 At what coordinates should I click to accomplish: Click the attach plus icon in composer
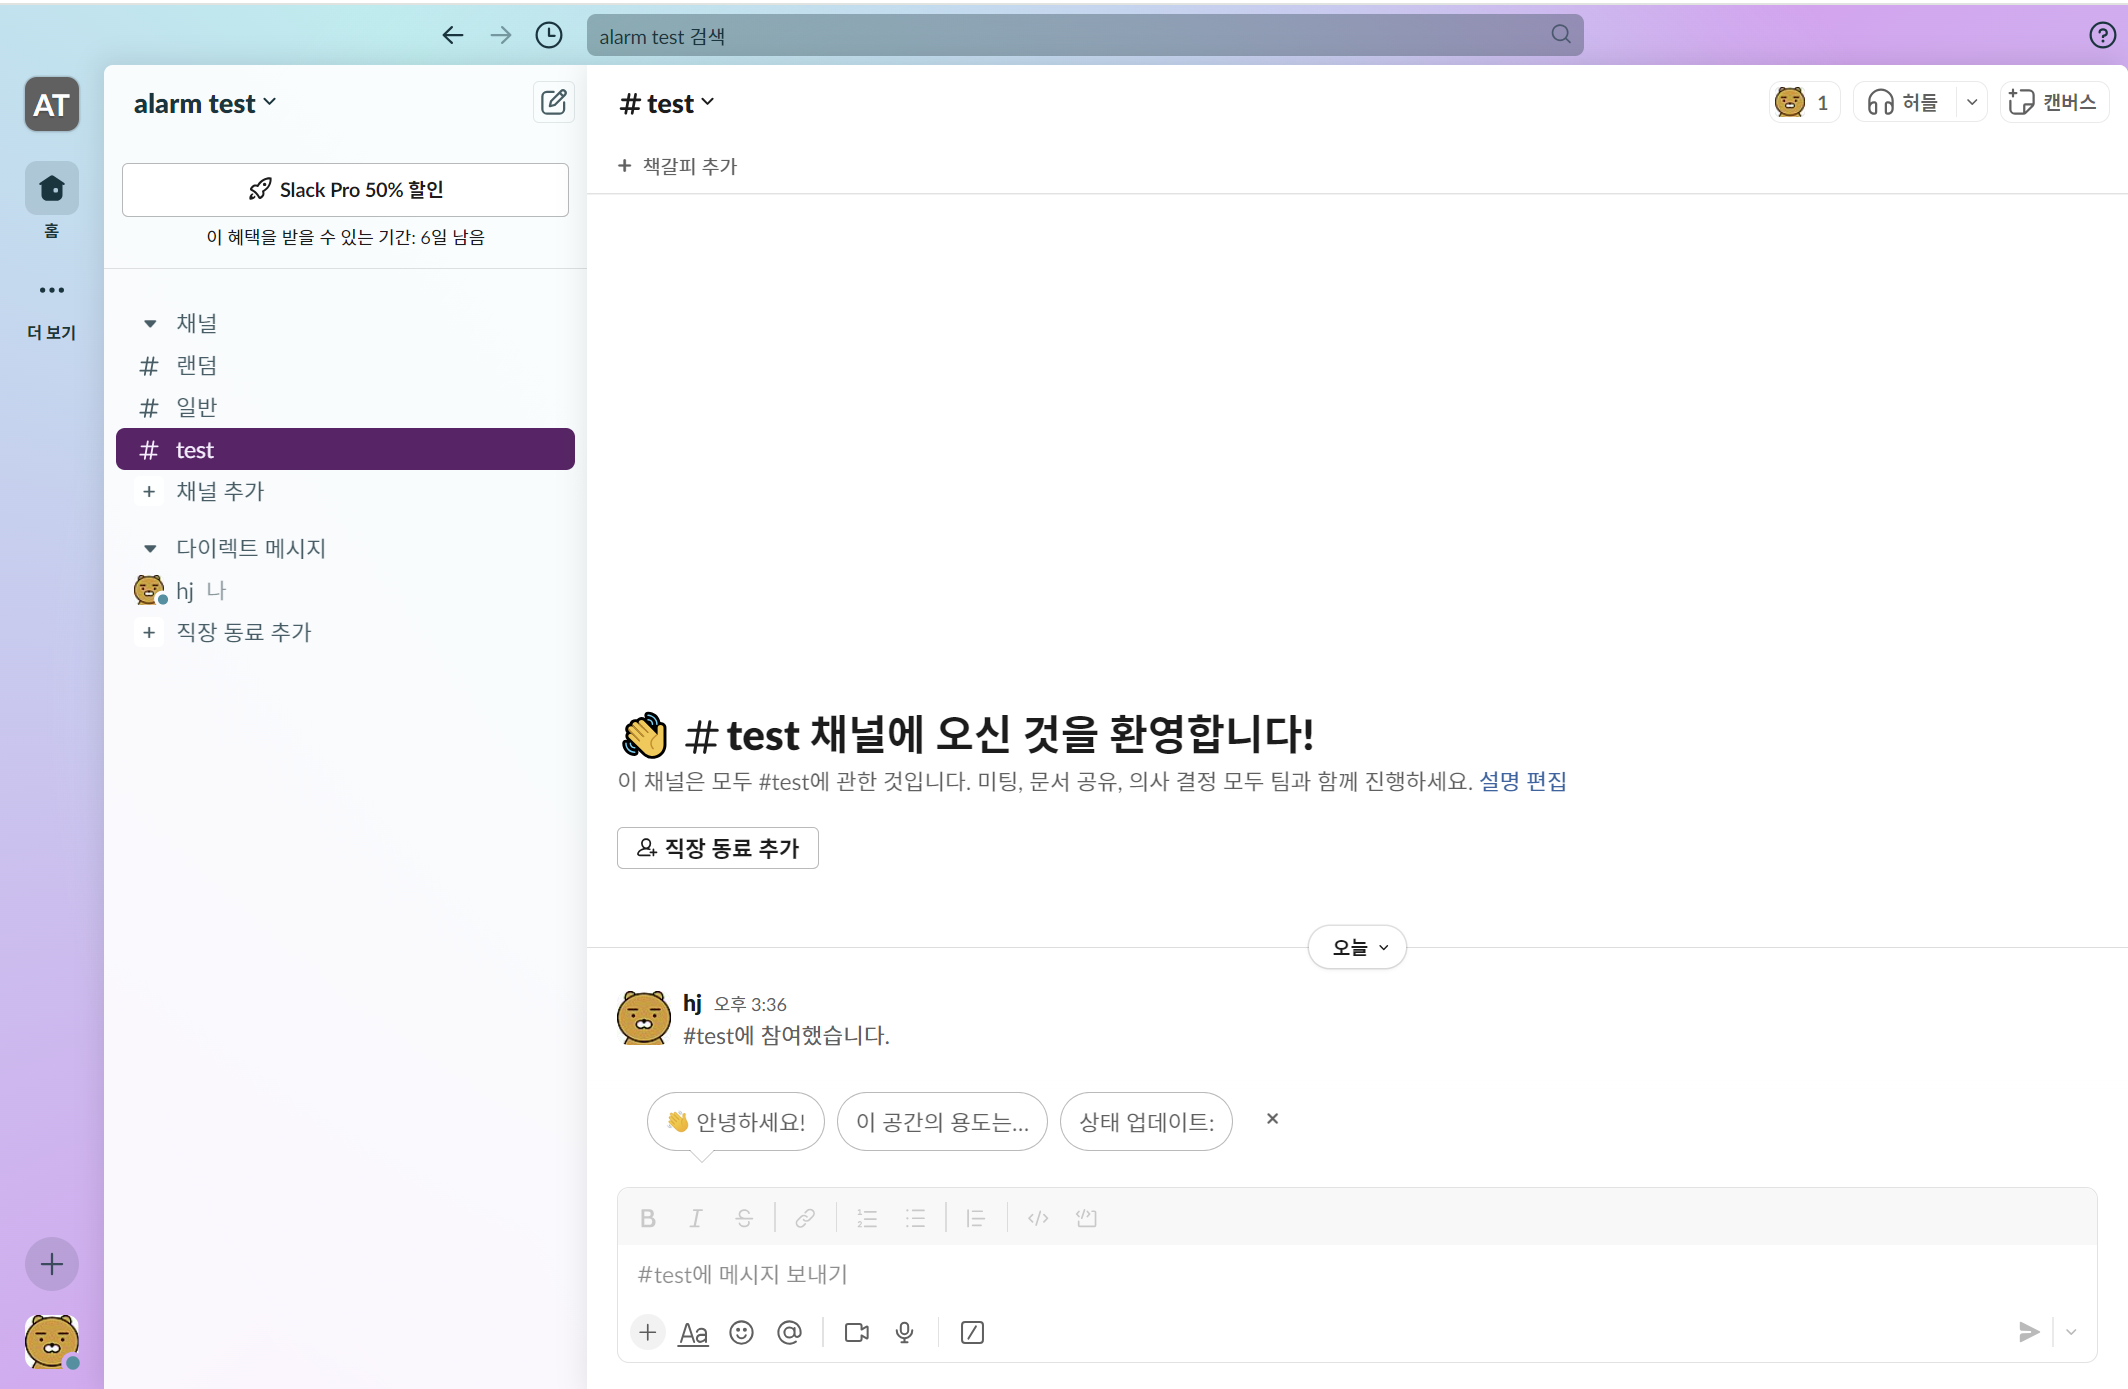[648, 1332]
